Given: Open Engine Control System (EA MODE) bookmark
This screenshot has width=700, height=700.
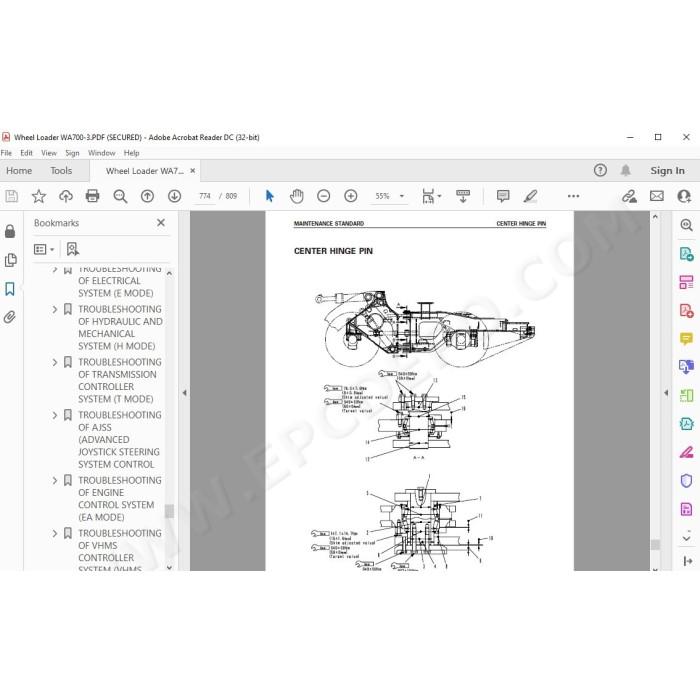Looking at the screenshot, I should 120,499.
